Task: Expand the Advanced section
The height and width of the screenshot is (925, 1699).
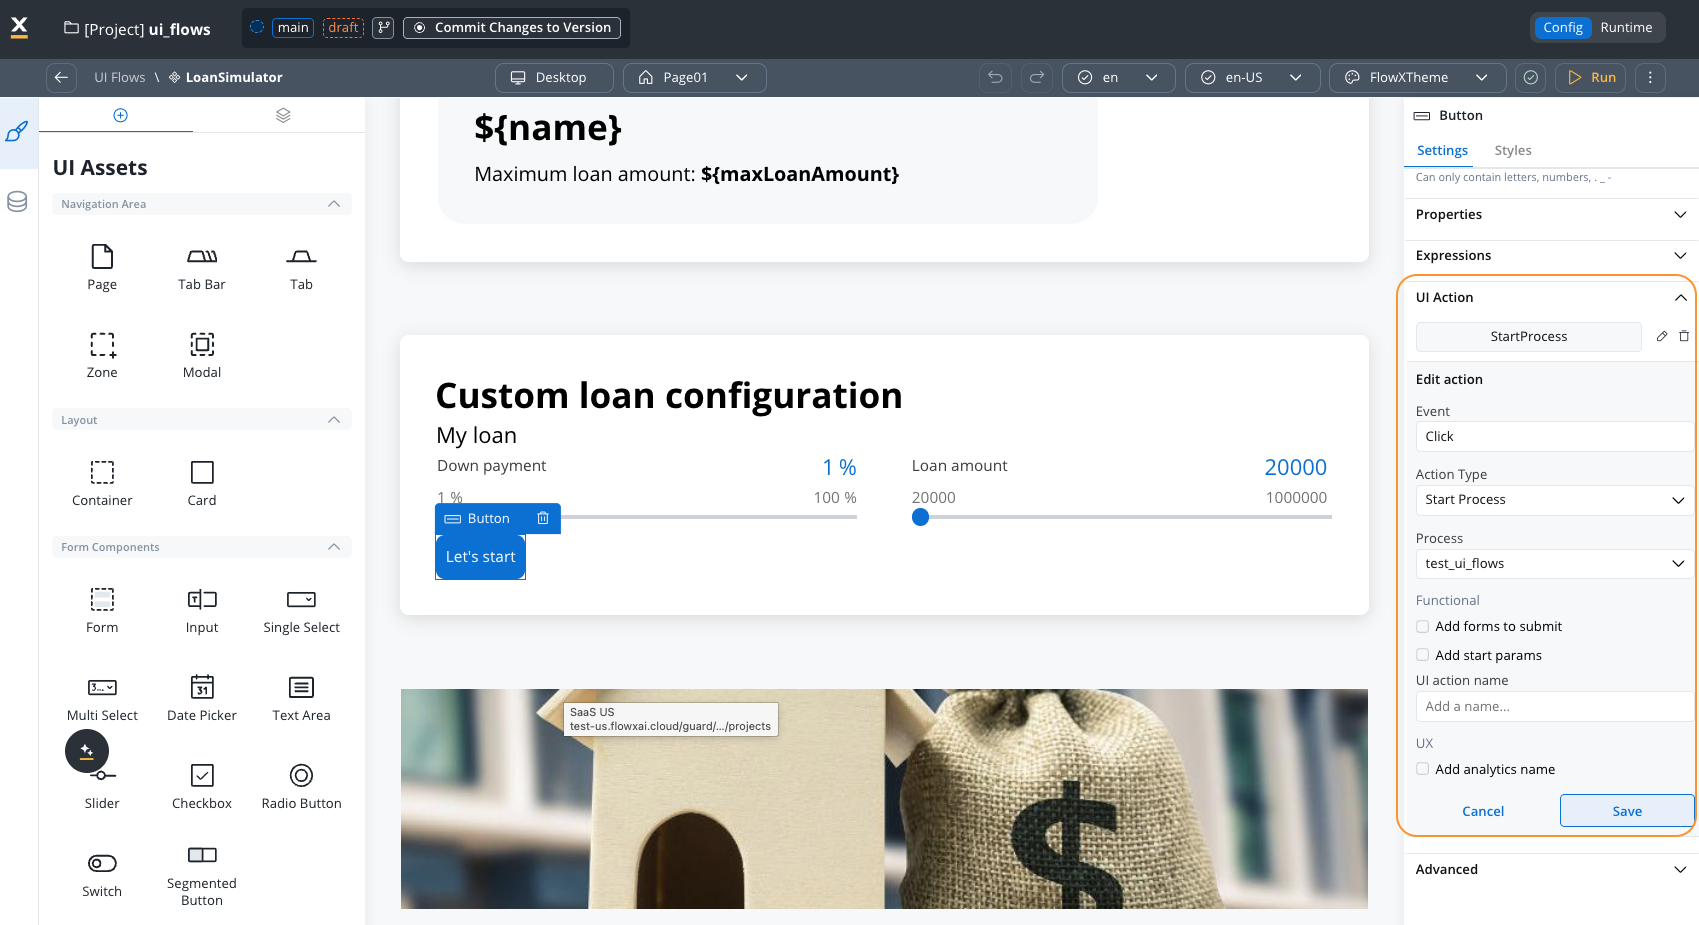Action: pos(1550,869)
